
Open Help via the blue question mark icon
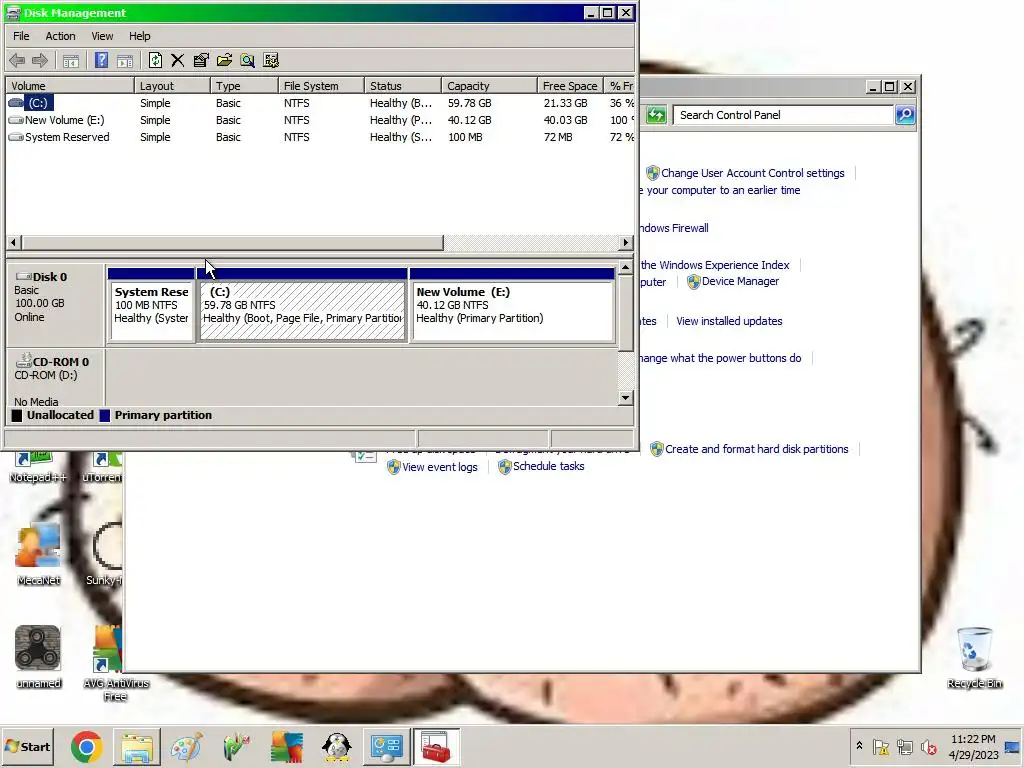click(x=101, y=61)
